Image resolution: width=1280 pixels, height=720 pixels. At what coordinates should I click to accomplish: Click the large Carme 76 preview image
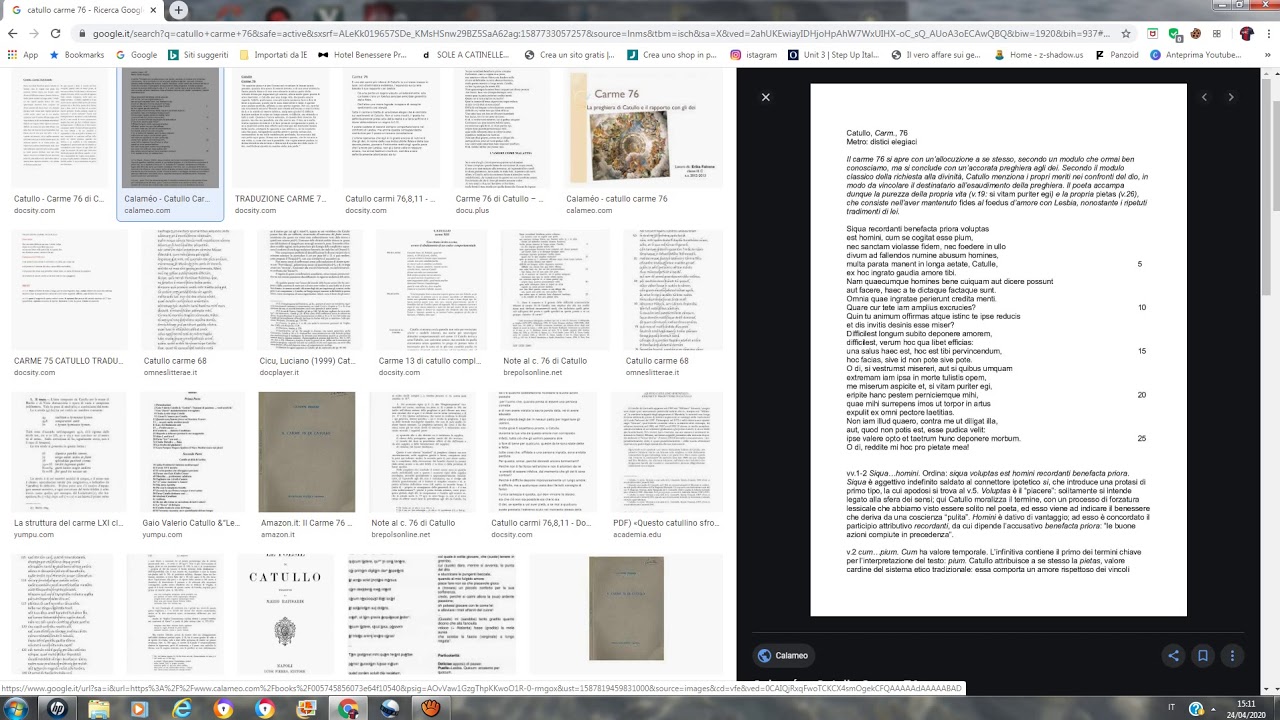[x=998, y=349]
